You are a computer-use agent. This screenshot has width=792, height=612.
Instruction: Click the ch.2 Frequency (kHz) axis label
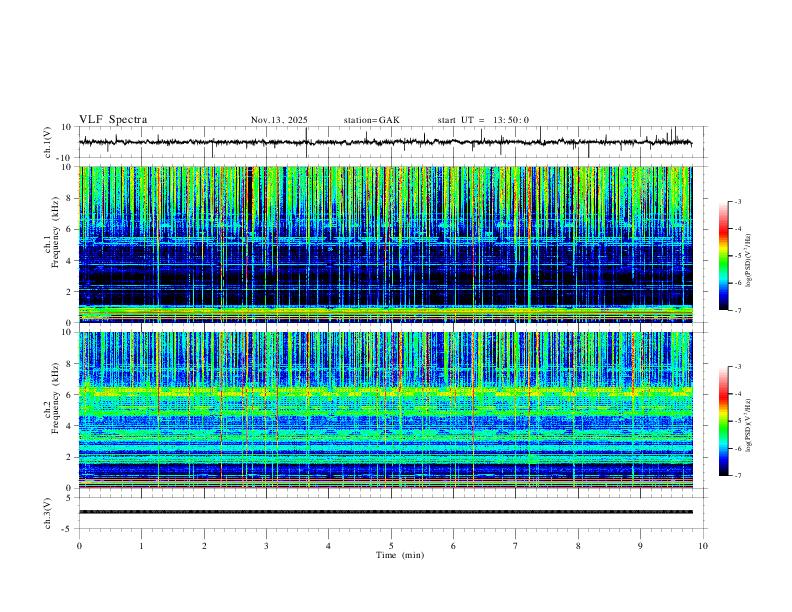(51, 397)
